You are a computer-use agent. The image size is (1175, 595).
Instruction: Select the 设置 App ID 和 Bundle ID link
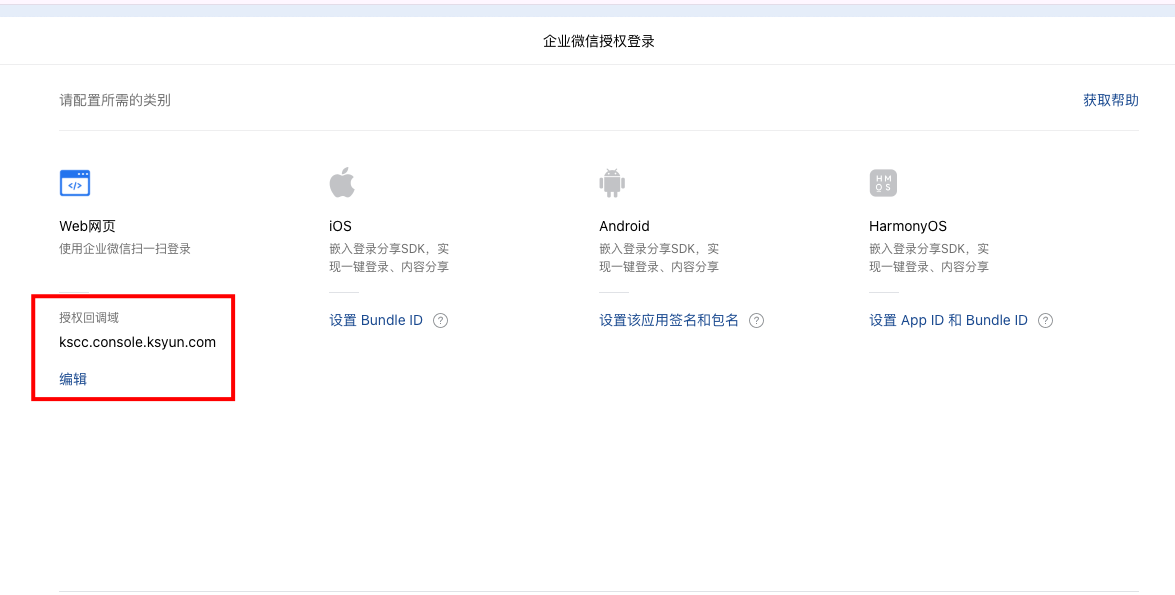[948, 321]
